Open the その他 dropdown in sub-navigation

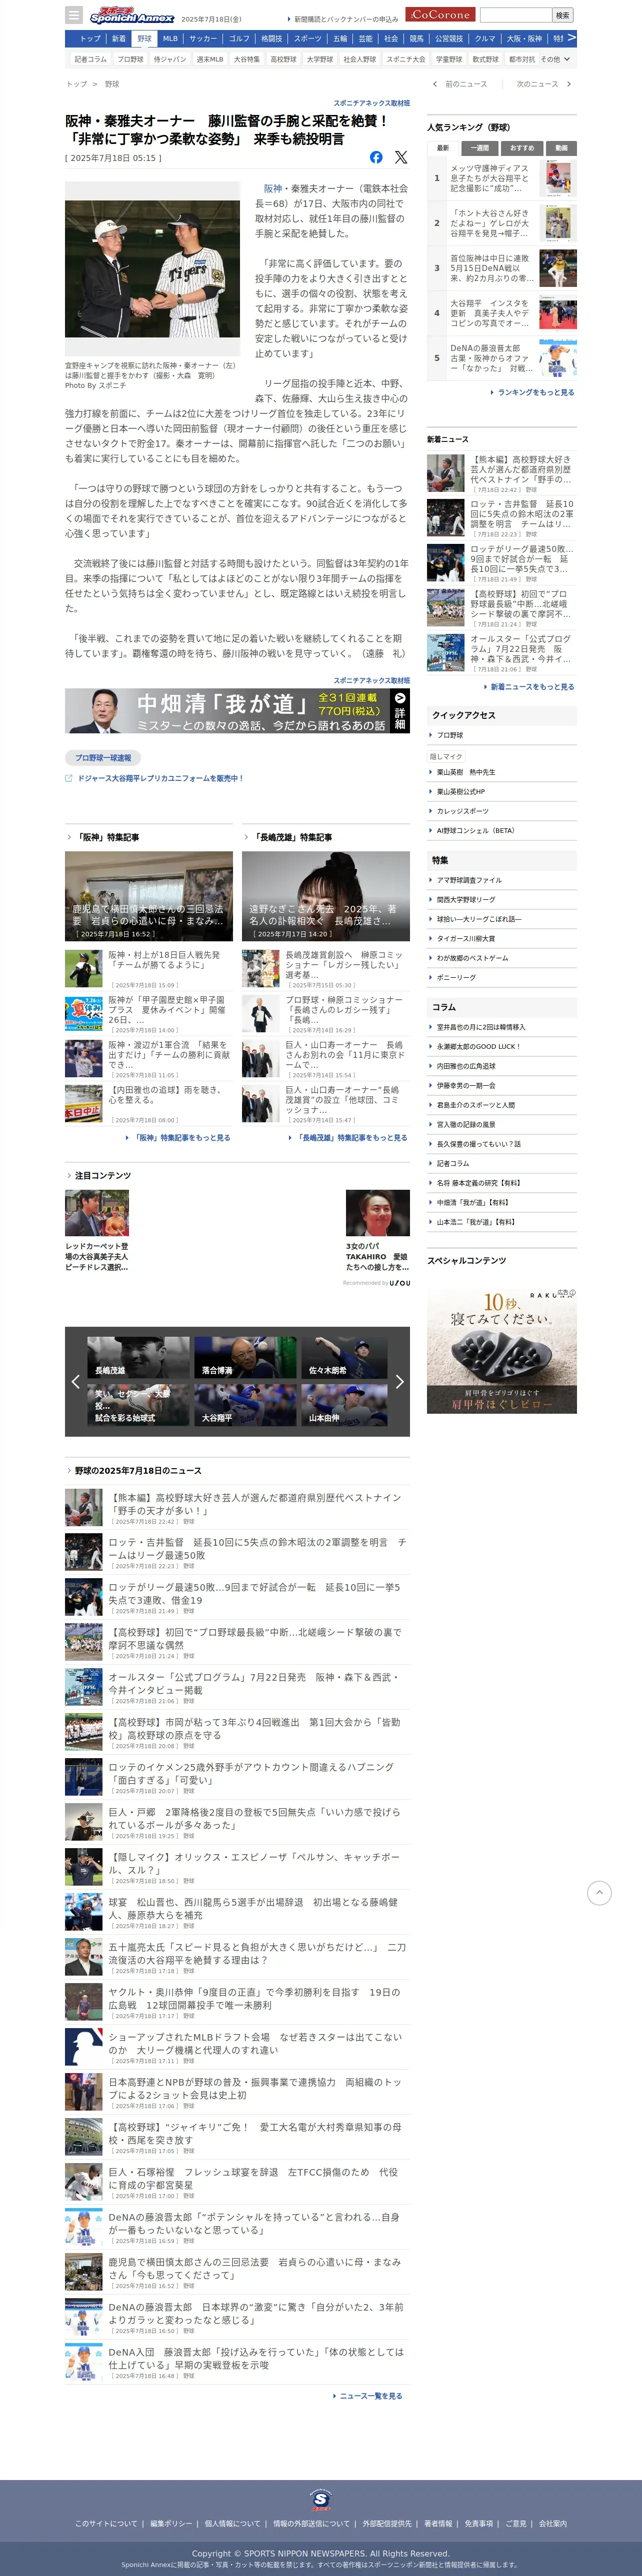[x=555, y=59]
